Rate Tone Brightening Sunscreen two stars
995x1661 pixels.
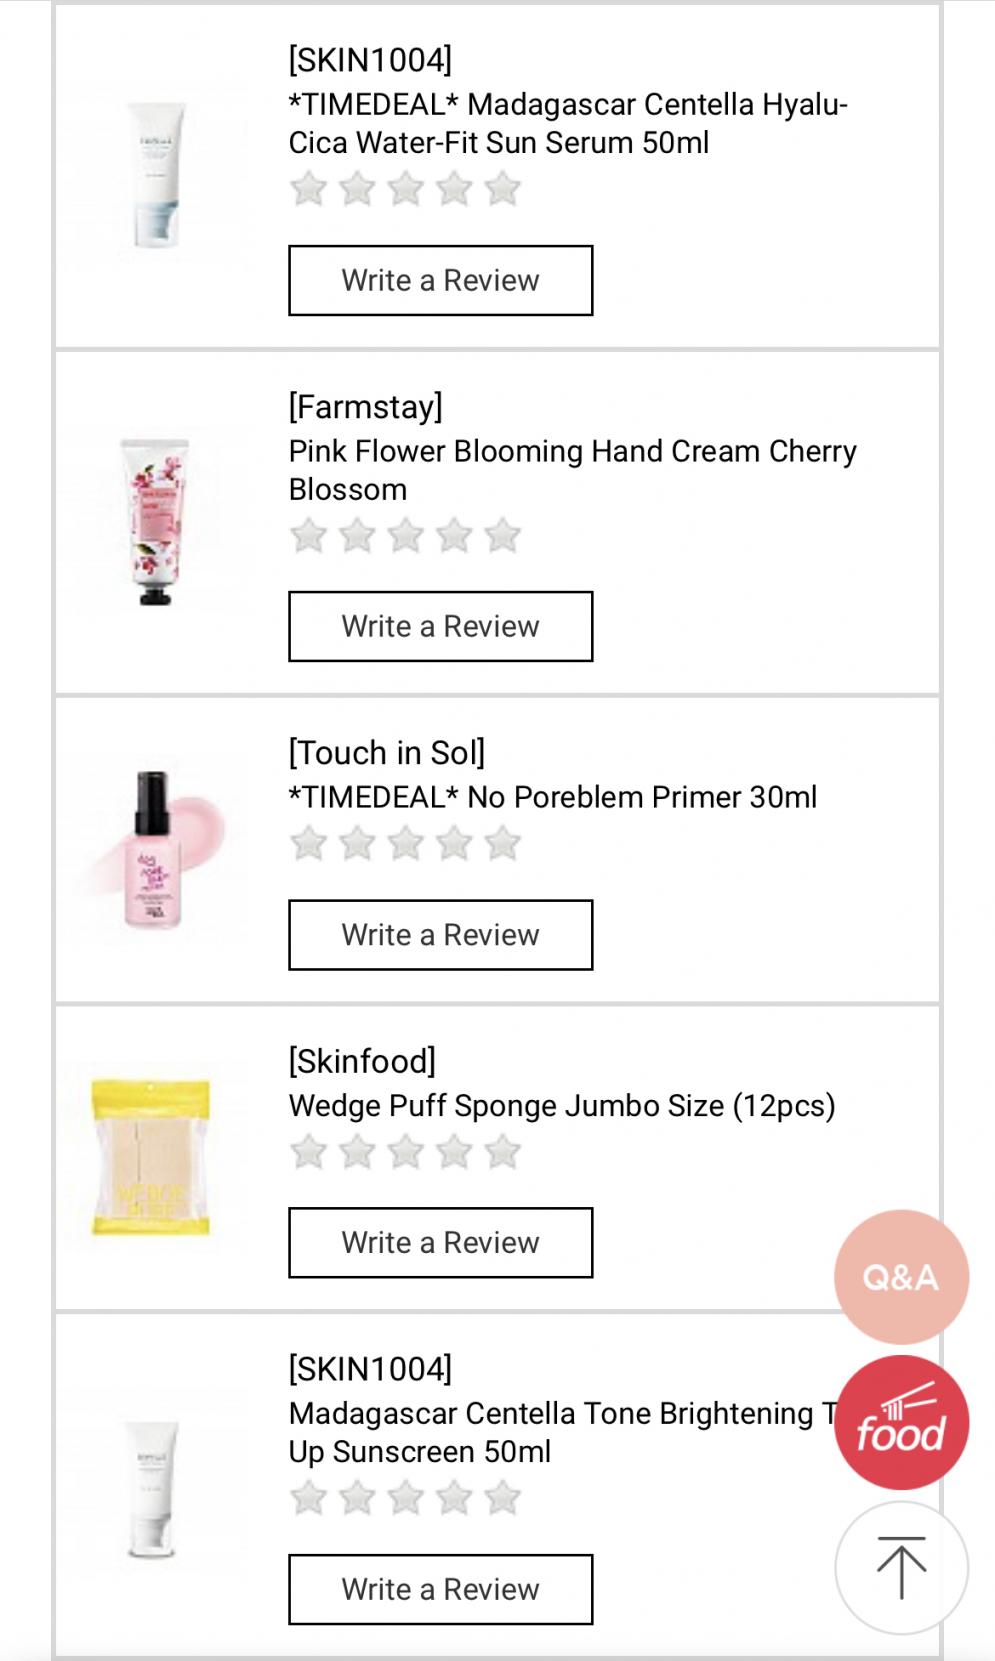[x=357, y=1498]
